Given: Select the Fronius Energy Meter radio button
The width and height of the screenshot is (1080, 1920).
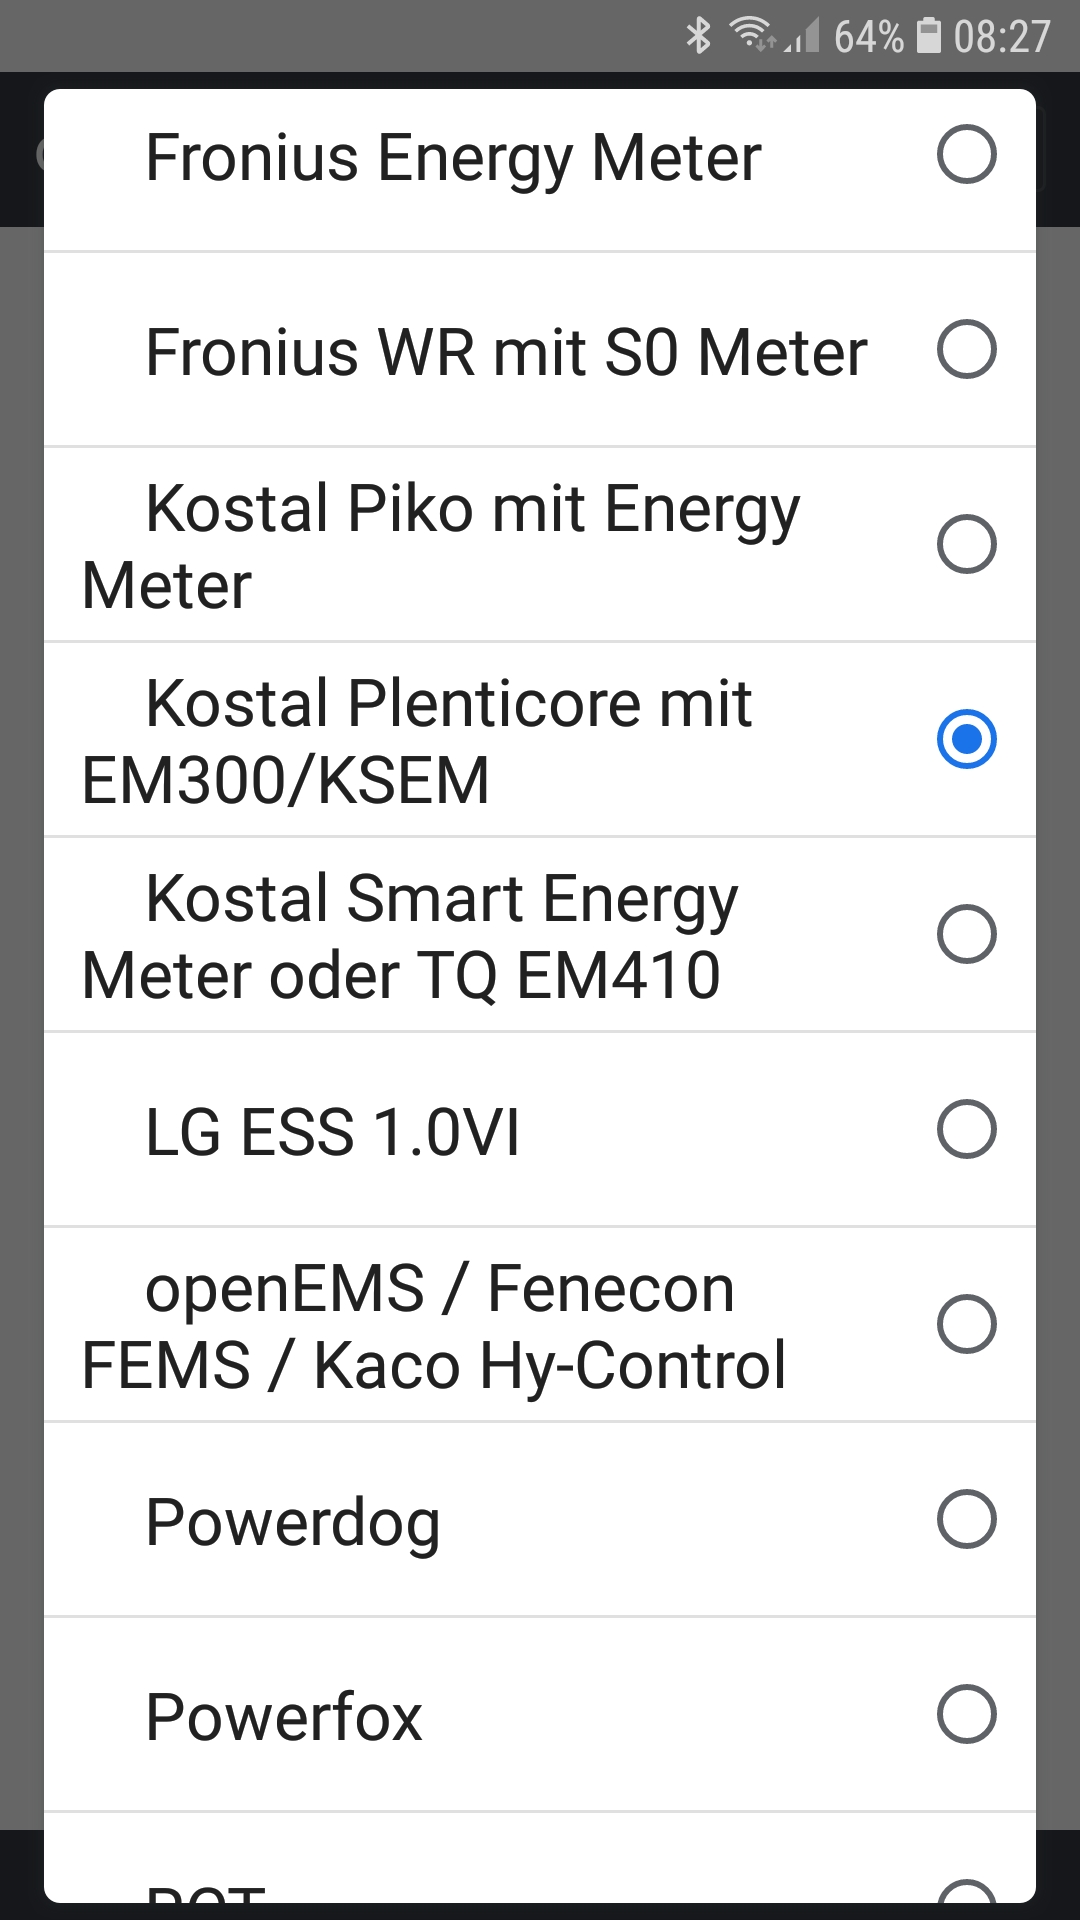Looking at the screenshot, I should click(x=966, y=155).
